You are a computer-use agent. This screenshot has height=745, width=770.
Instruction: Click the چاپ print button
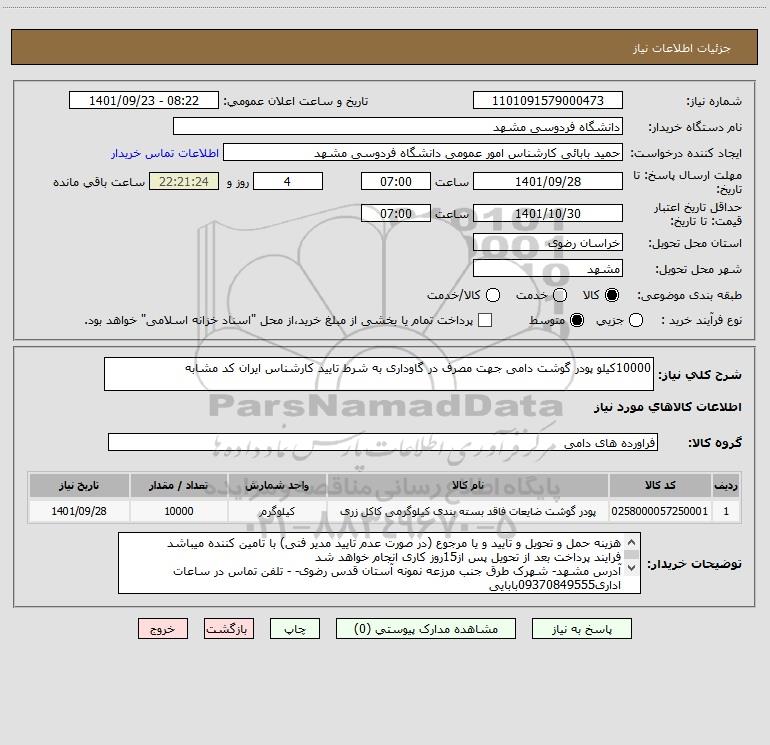pyautogui.click(x=295, y=629)
